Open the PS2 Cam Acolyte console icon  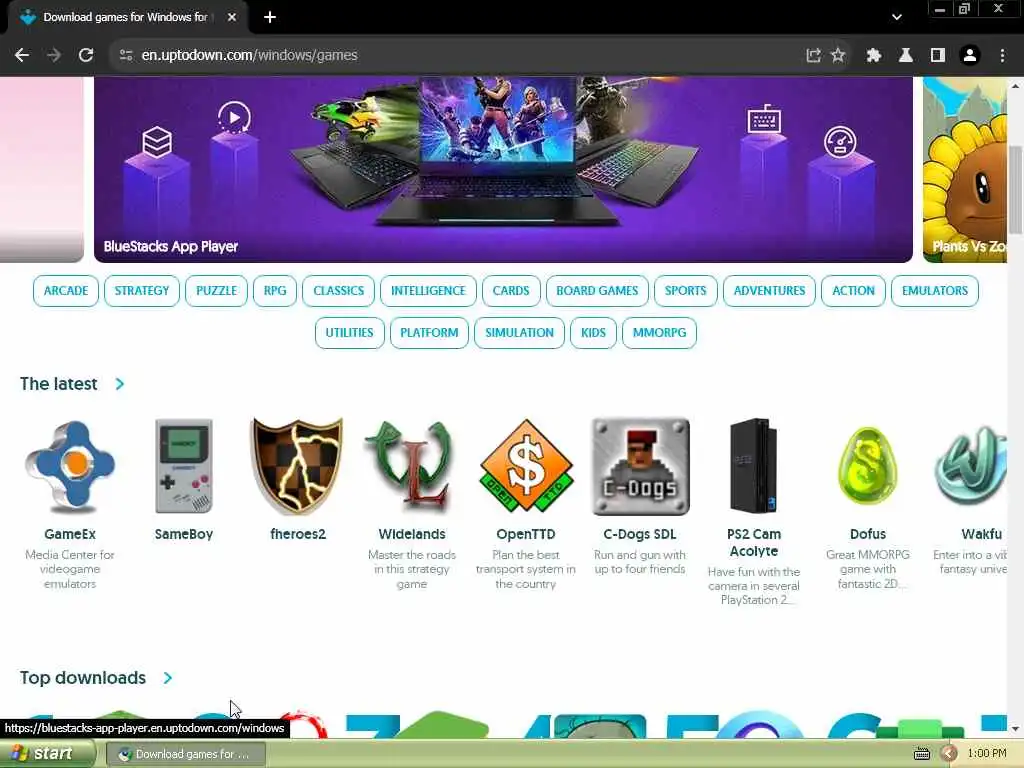754,466
